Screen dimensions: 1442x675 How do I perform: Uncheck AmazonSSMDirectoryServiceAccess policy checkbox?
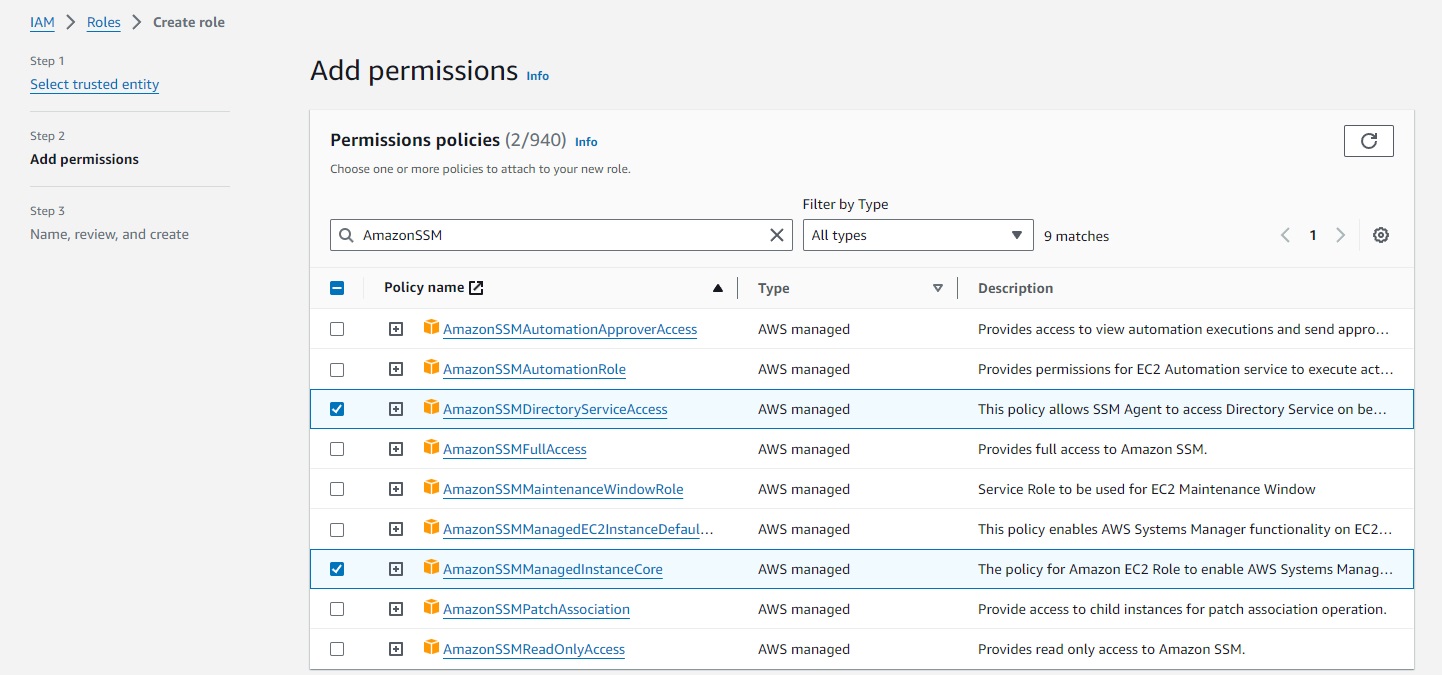pos(337,409)
